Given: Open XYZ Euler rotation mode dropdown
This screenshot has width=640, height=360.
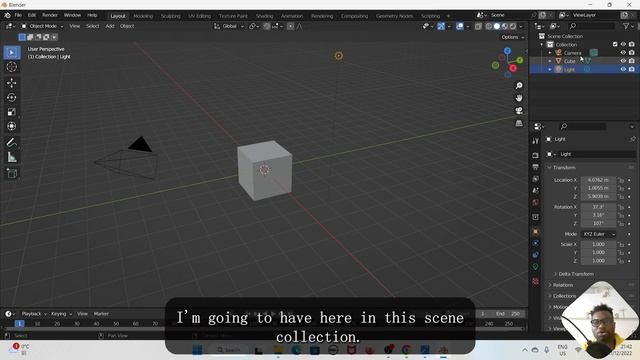Looking at the screenshot, I should (x=599, y=234).
